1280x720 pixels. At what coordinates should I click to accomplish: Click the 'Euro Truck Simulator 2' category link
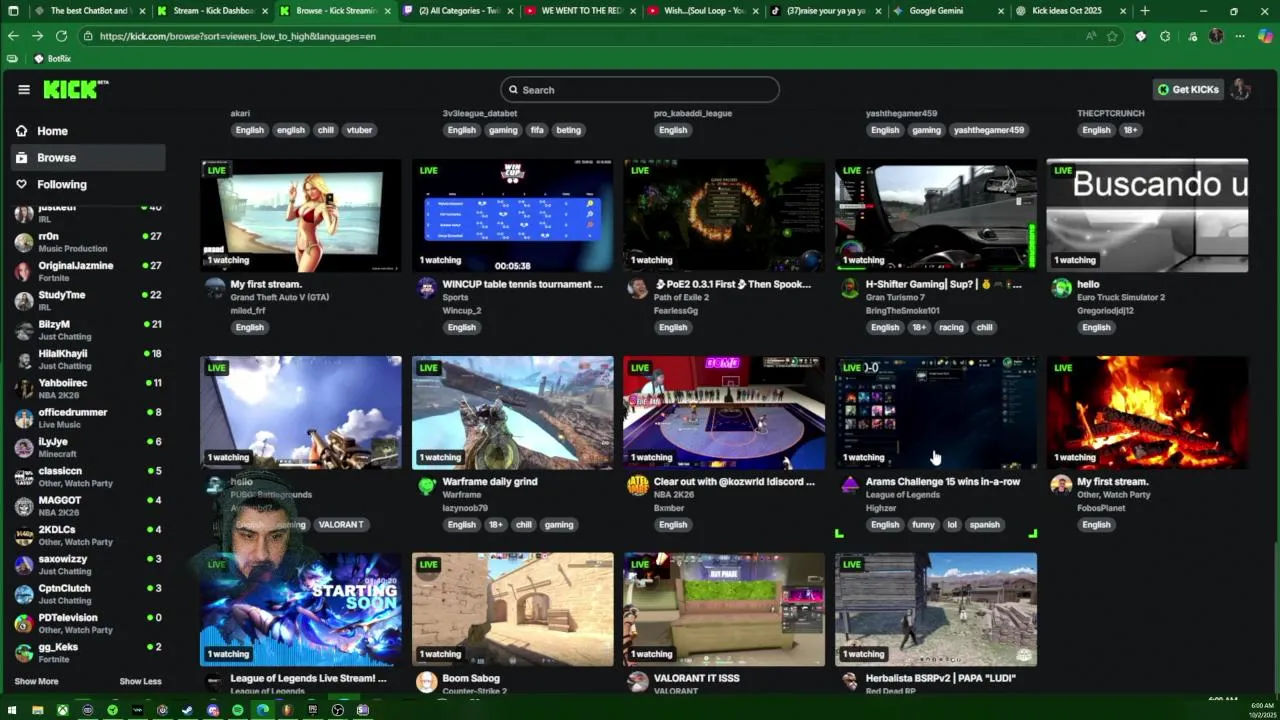(x=1121, y=297)
